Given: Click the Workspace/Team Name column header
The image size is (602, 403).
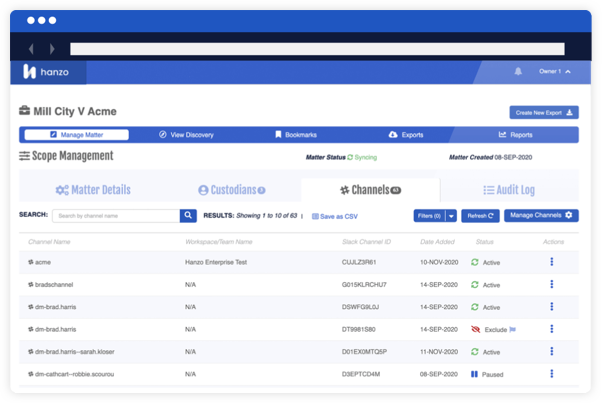Looking at the screenshot, I should pyautogui.click(x=219, y=242).
